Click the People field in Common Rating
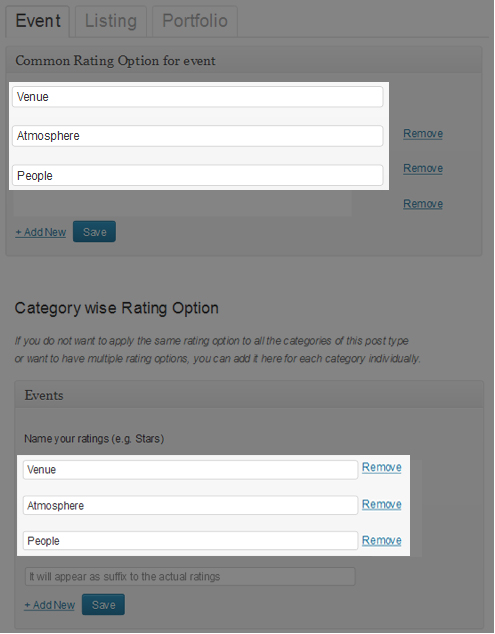The image size is (495, 634). (197, 175)
